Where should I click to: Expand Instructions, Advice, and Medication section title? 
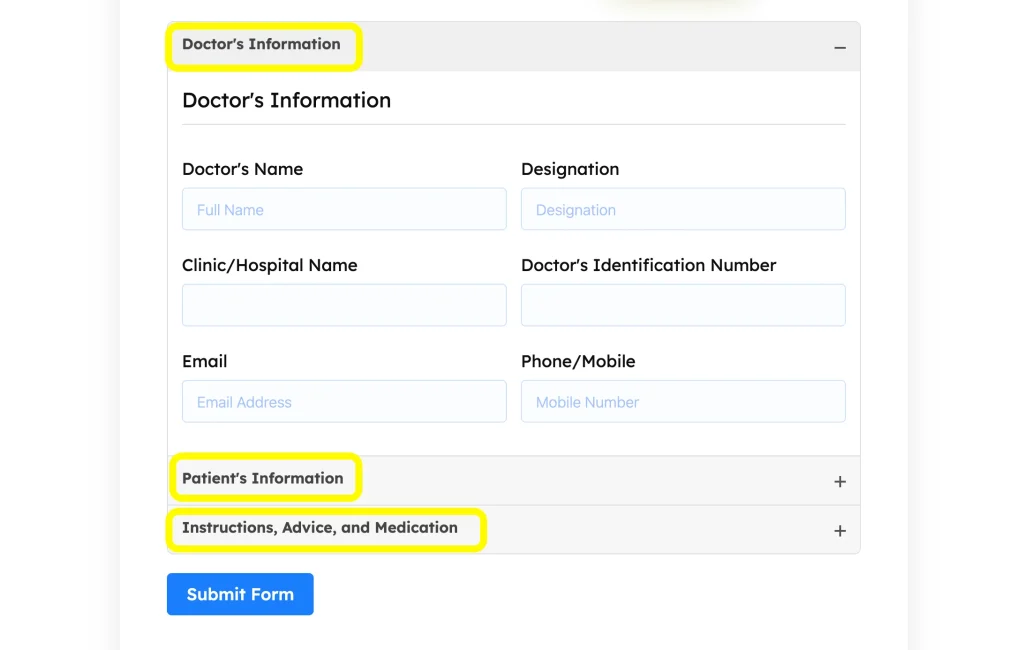[319, 528]
